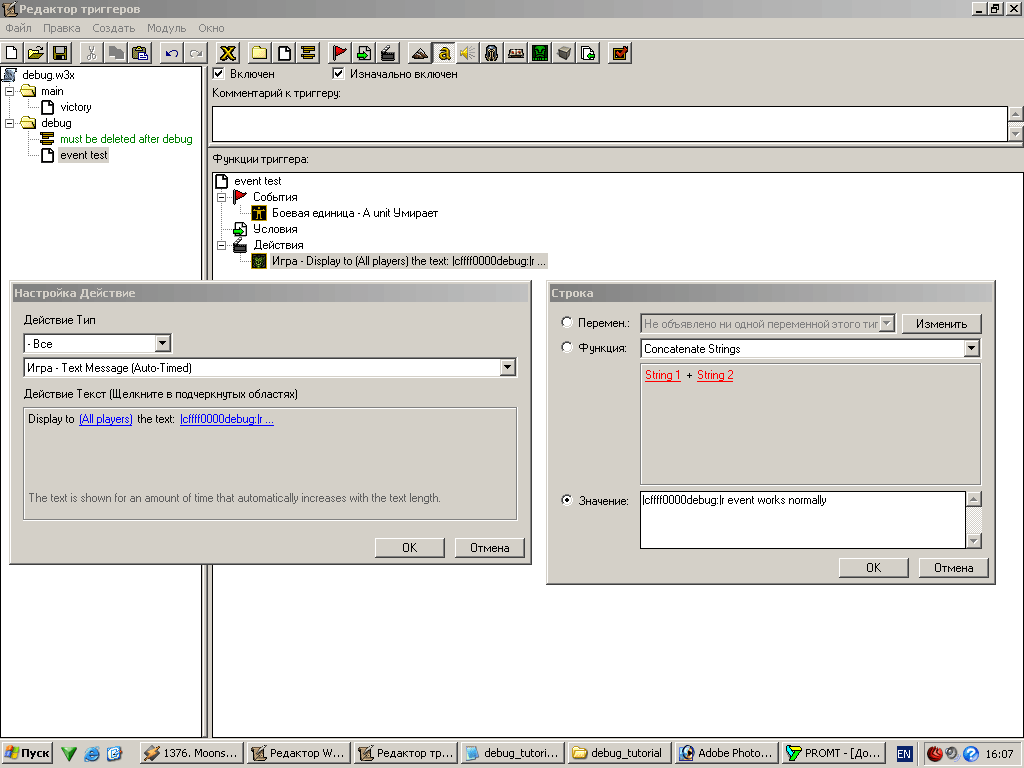Open the 'Text Message (Auto-Timed)' action dropdown

click(507, 368)
